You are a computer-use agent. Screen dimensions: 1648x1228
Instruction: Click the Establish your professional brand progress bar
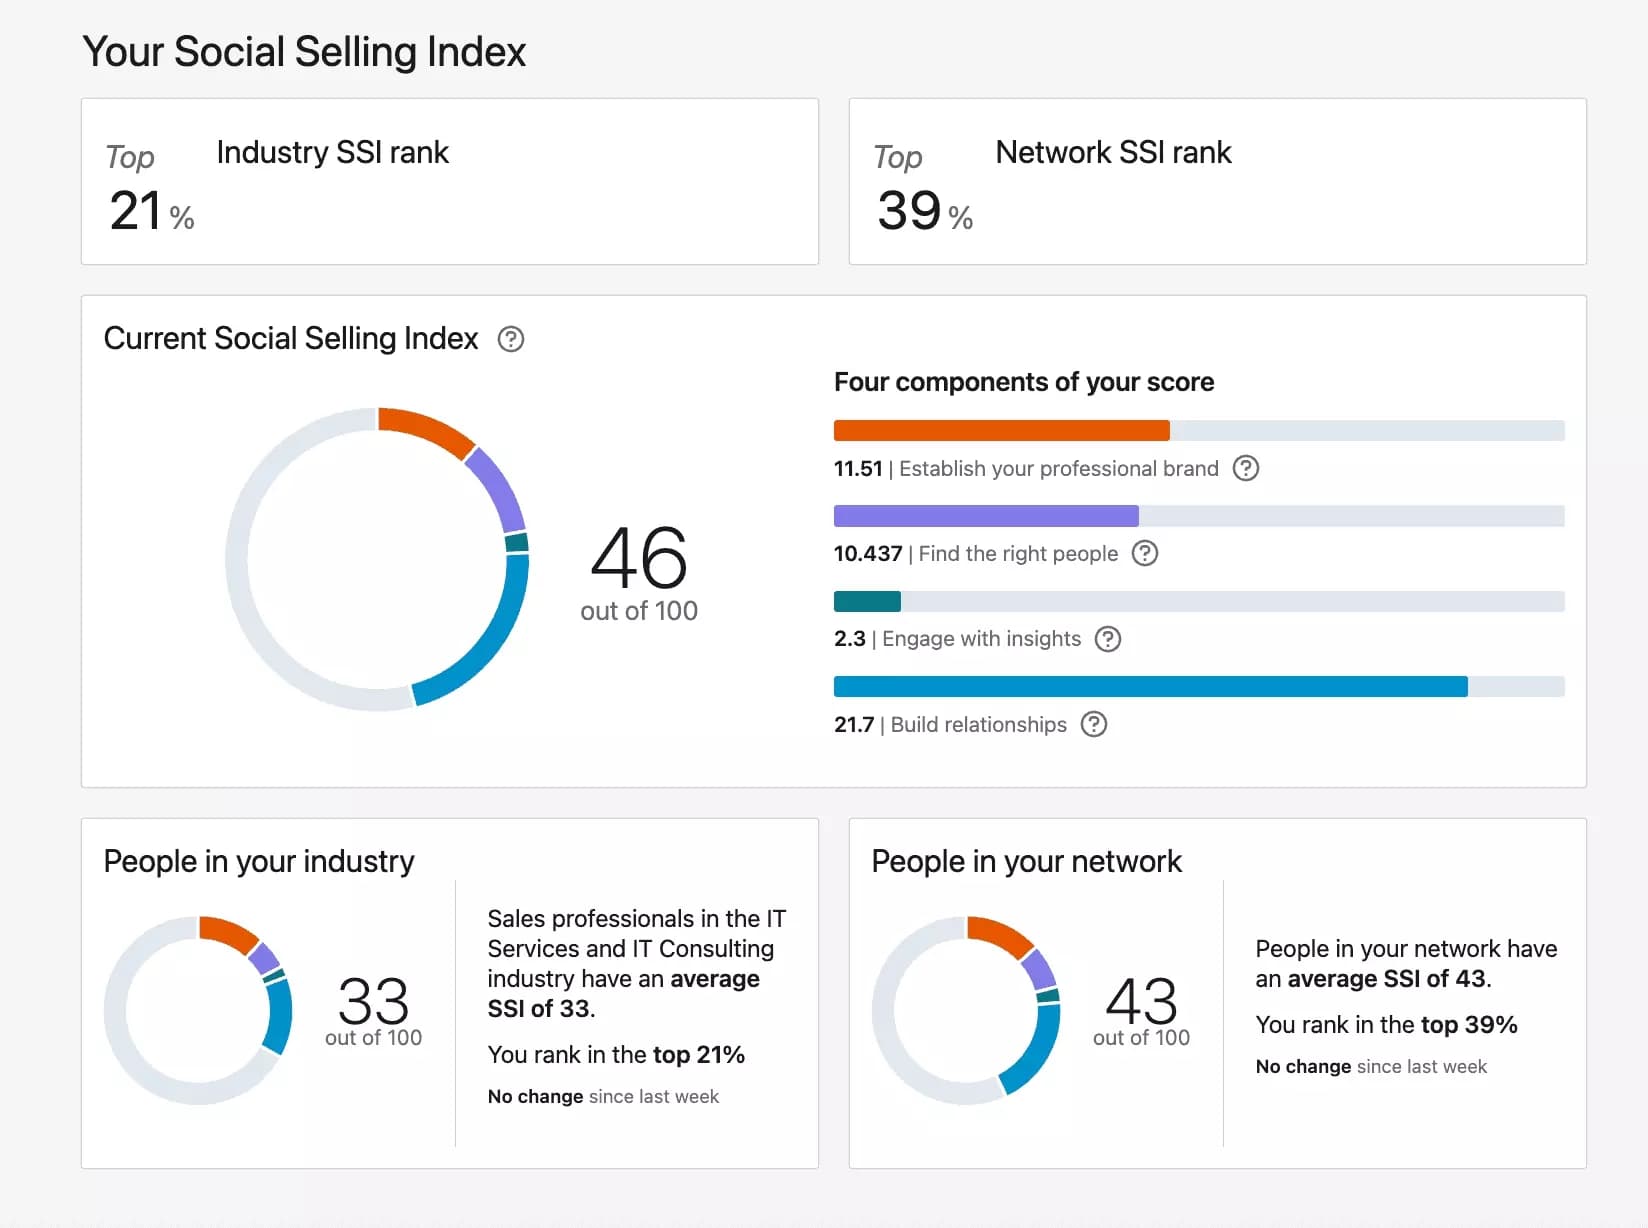[x=1000, y=430]
